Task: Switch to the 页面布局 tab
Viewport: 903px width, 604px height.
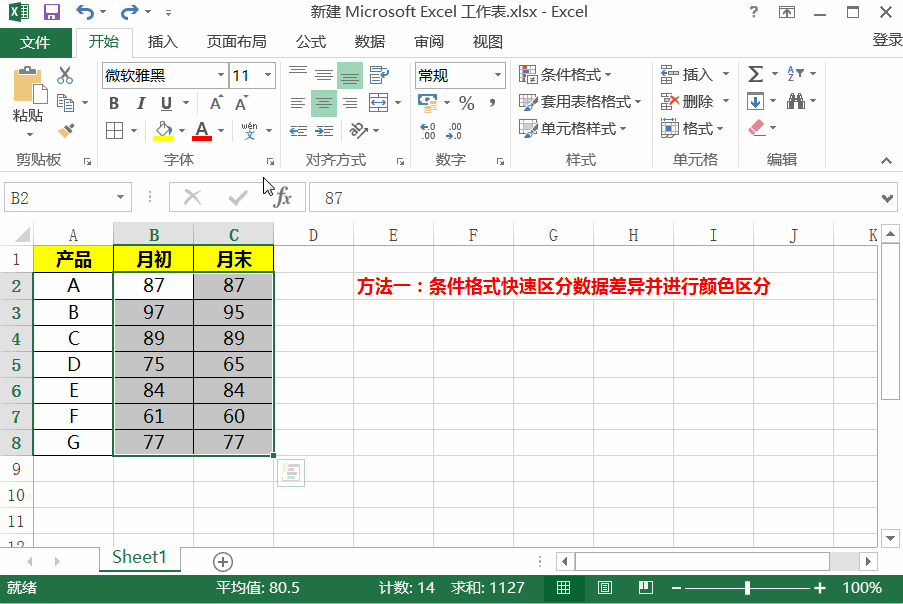Action: 237,42
